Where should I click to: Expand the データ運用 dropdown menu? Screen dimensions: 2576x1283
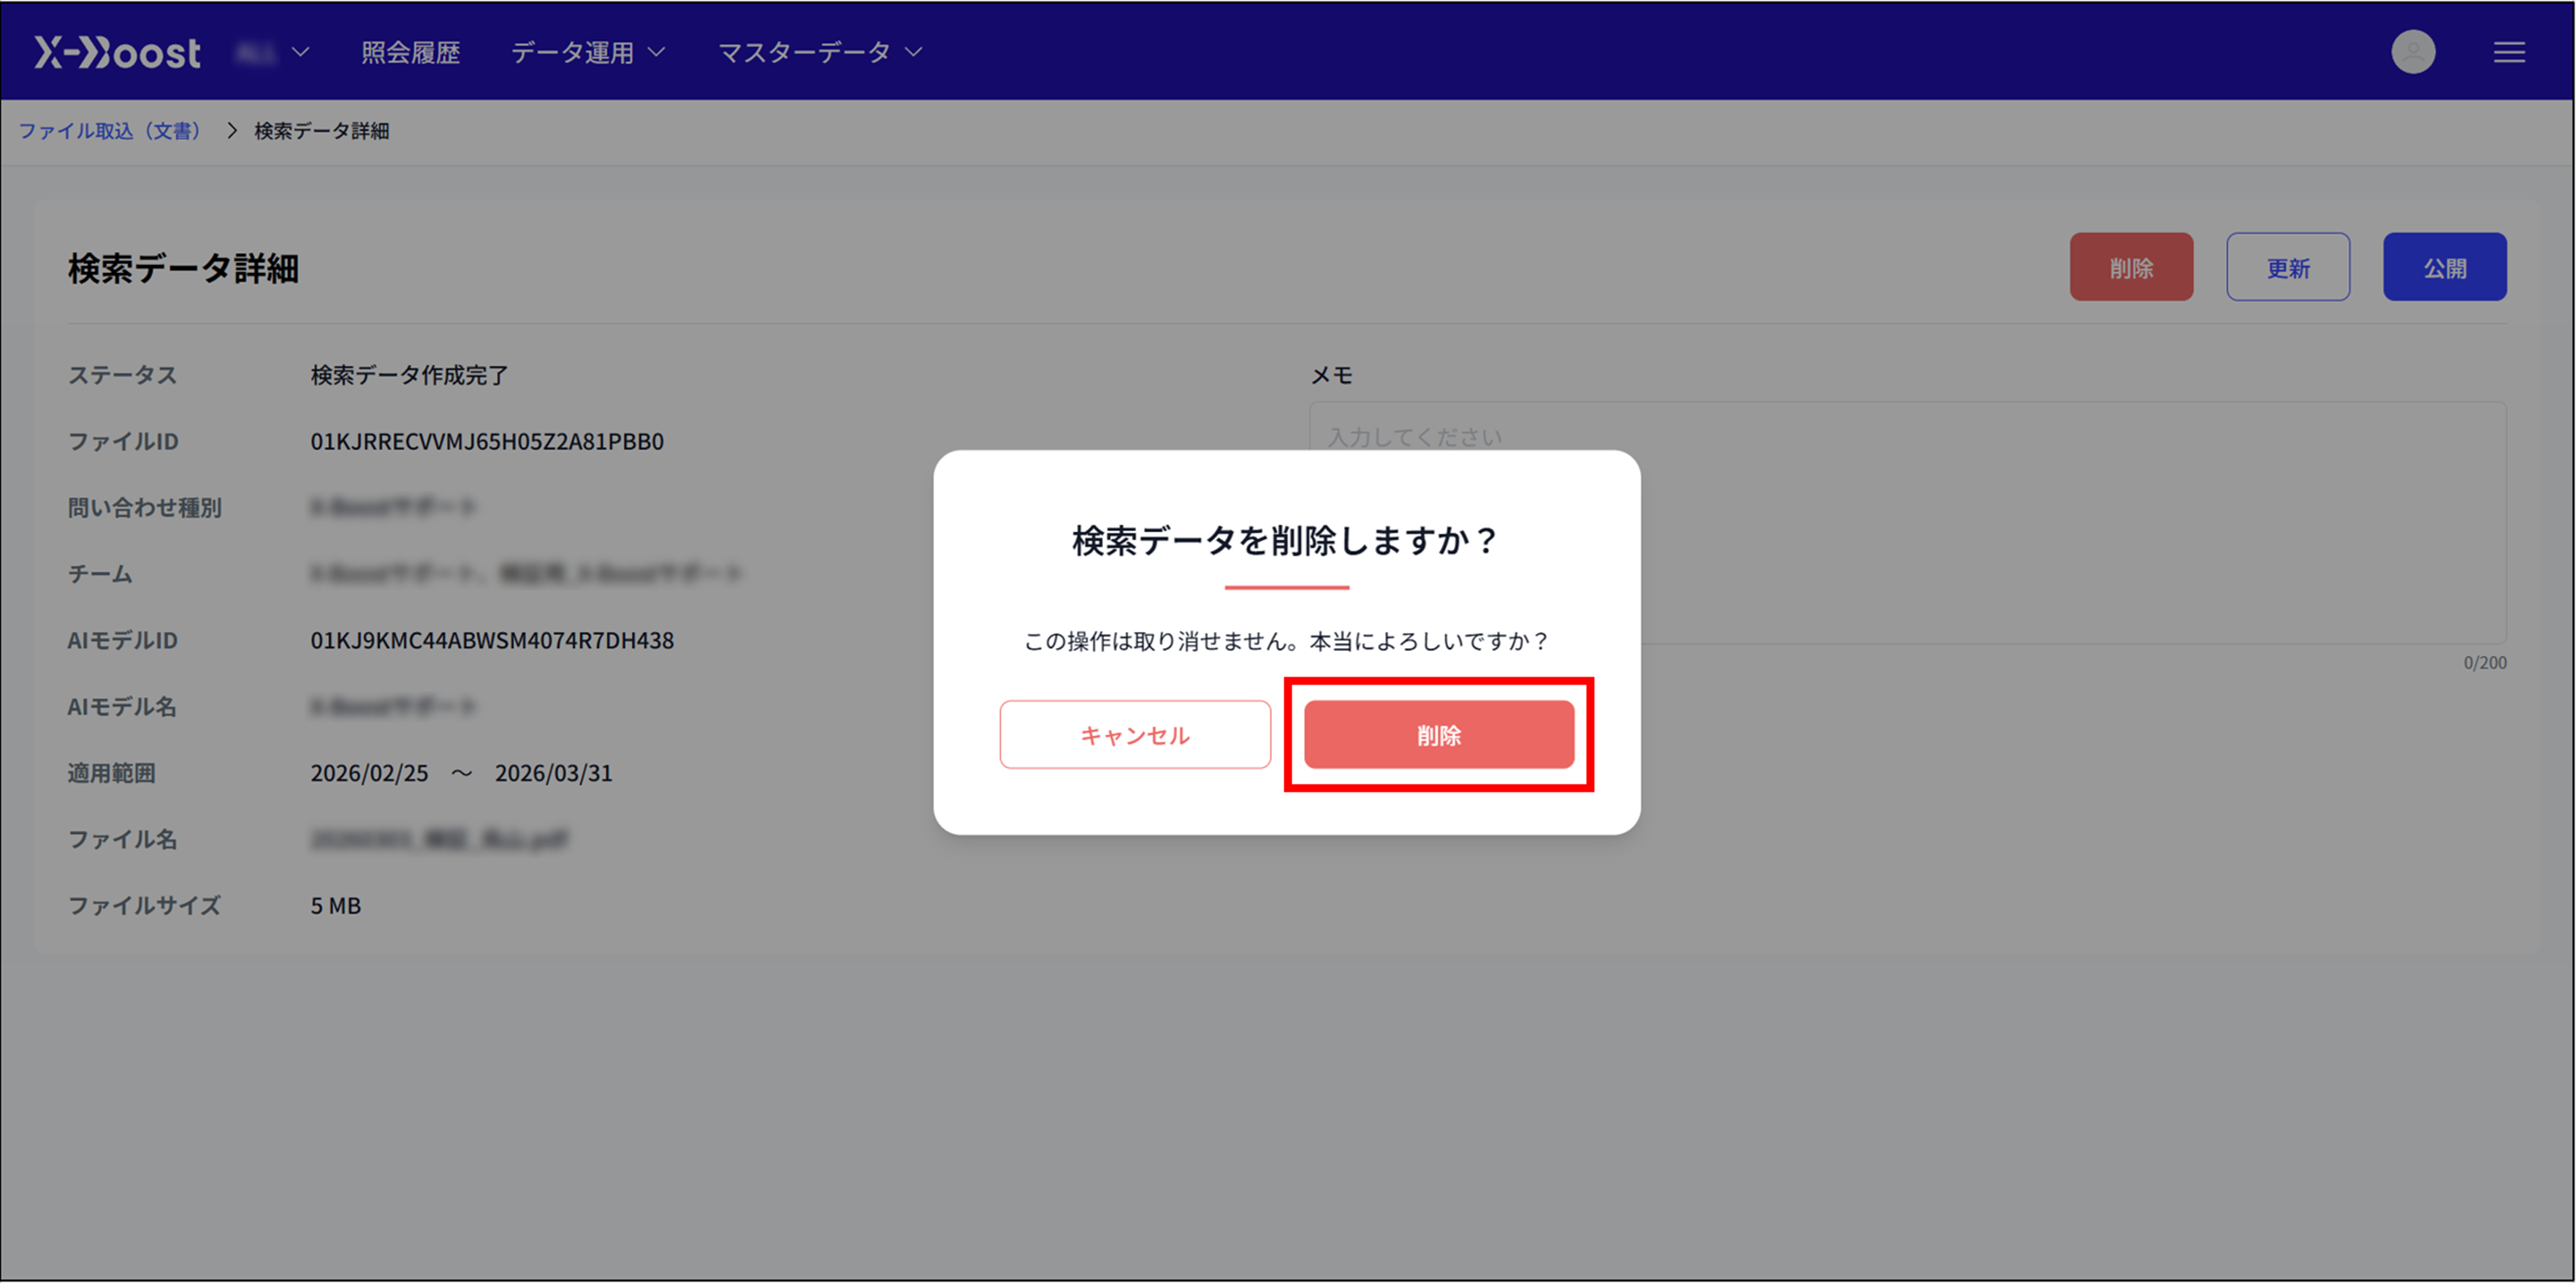tap(588, 52)
